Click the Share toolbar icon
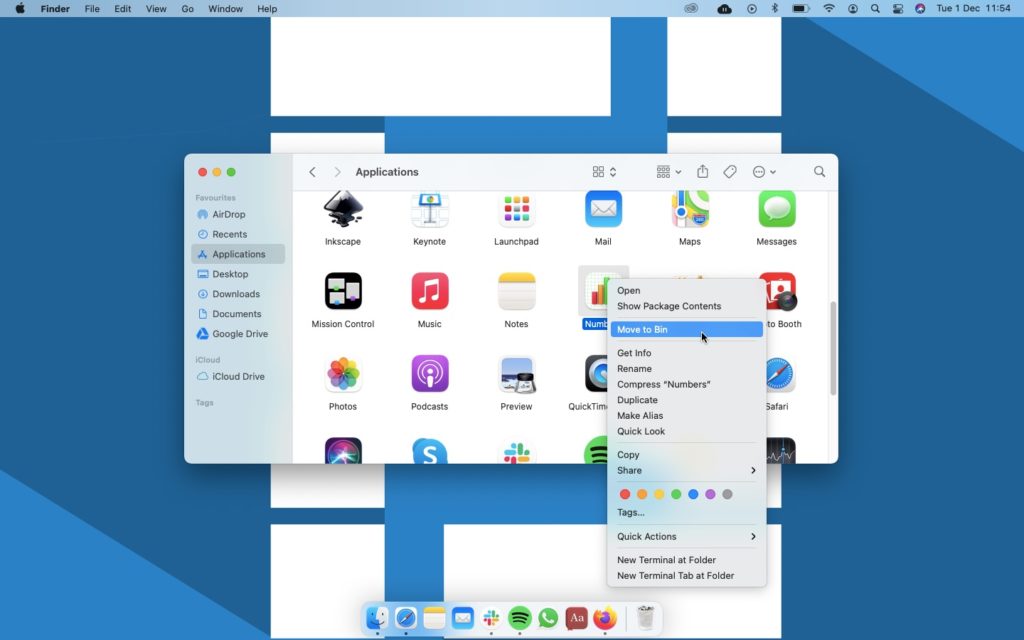 [703, 172]
